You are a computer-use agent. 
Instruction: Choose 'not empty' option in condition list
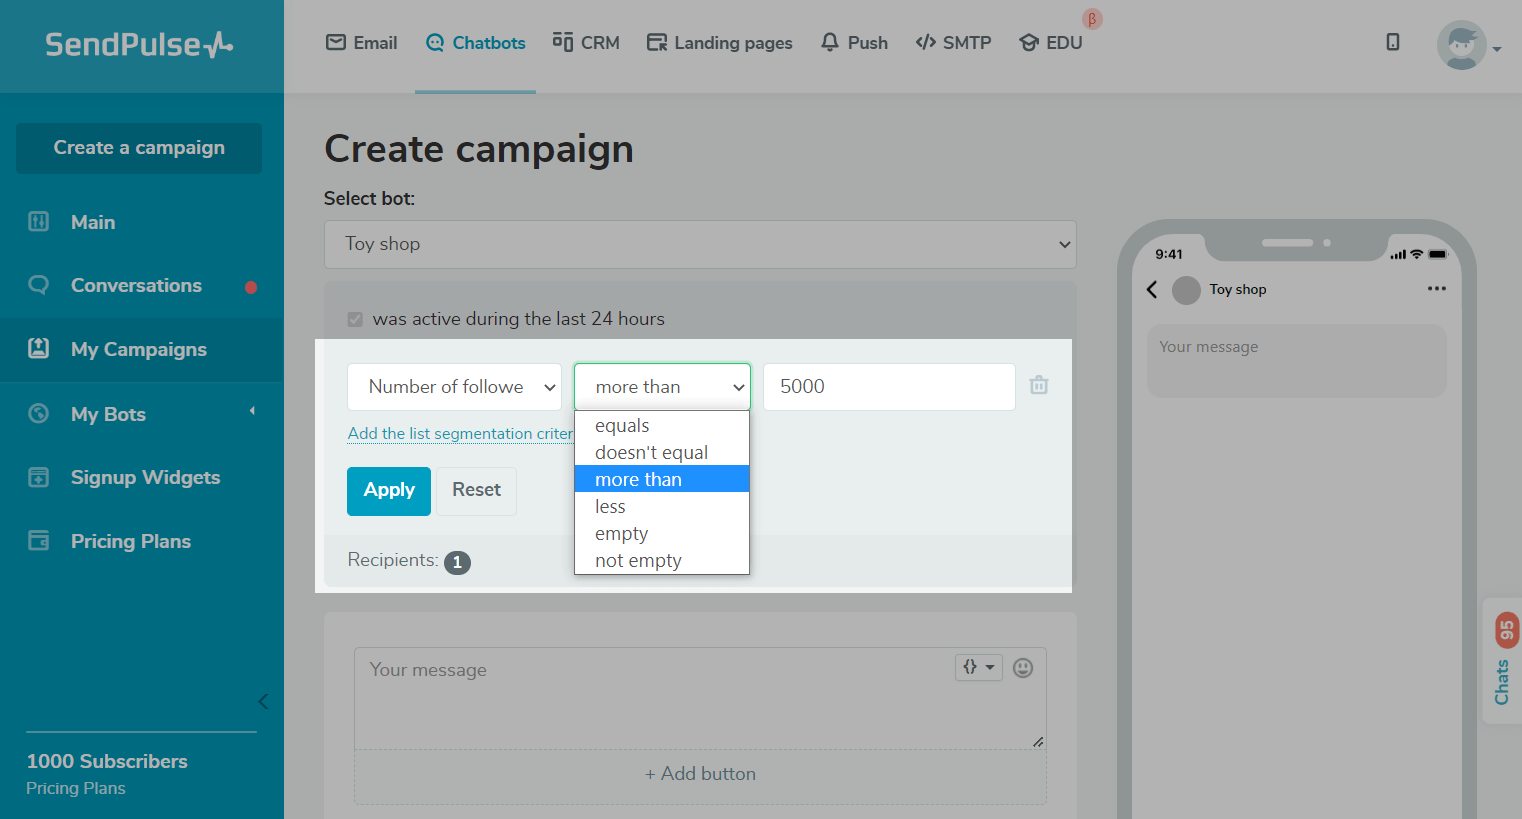pos(638,561)
